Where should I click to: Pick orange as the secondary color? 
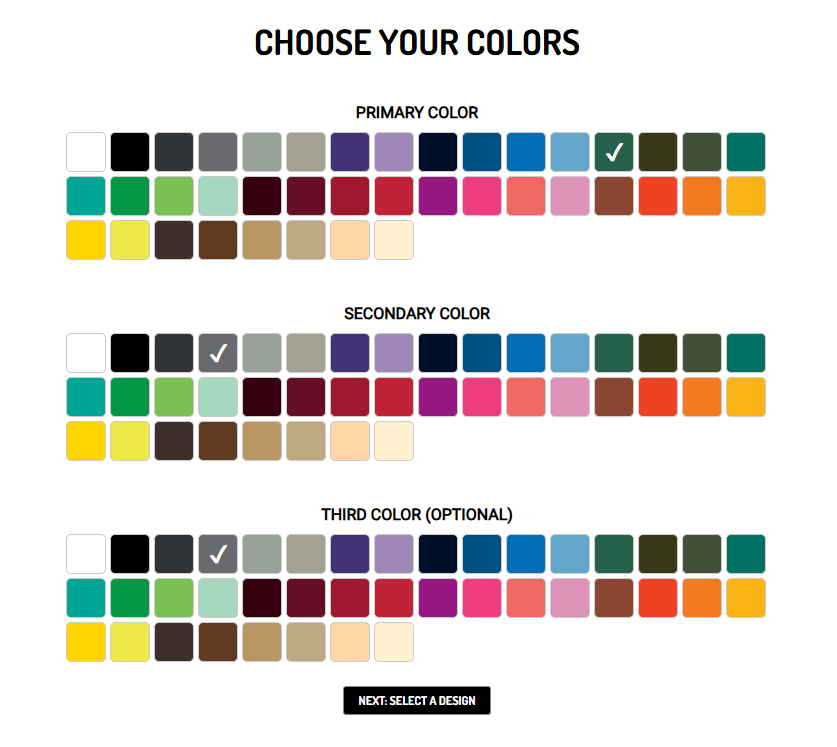pyautogui.click(x=702, y=396)
